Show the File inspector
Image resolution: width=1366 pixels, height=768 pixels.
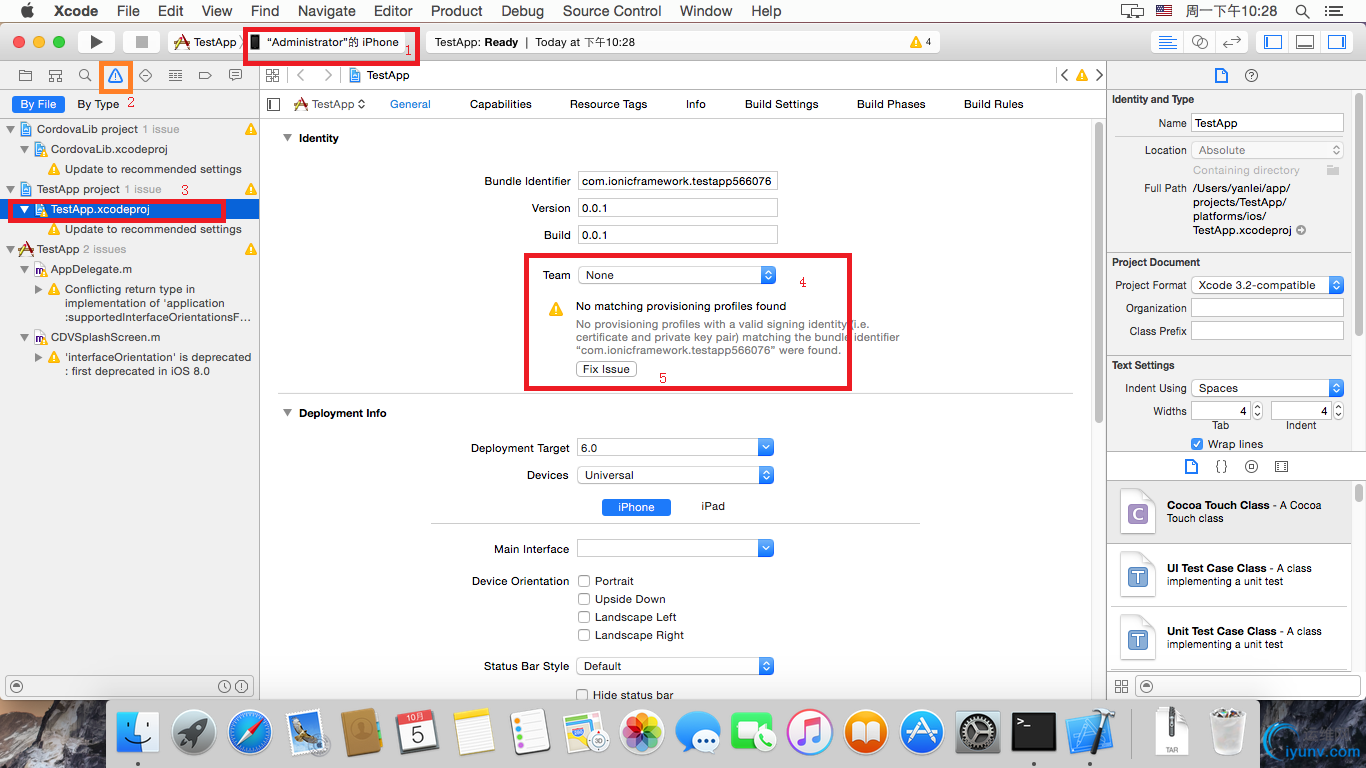tap(1221, 76)
